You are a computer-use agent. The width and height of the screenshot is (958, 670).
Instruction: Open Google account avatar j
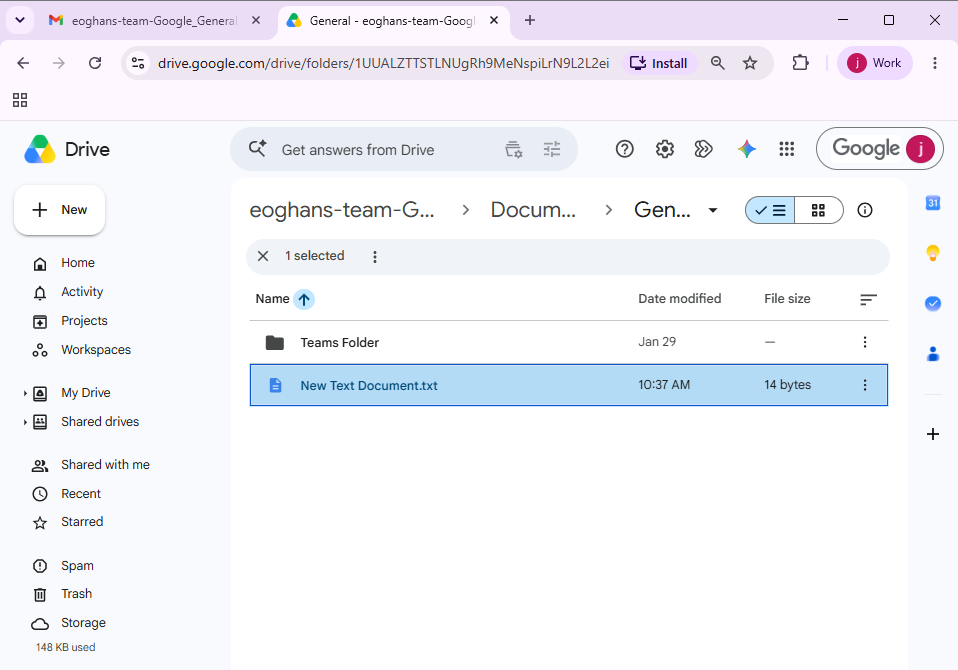920,149
